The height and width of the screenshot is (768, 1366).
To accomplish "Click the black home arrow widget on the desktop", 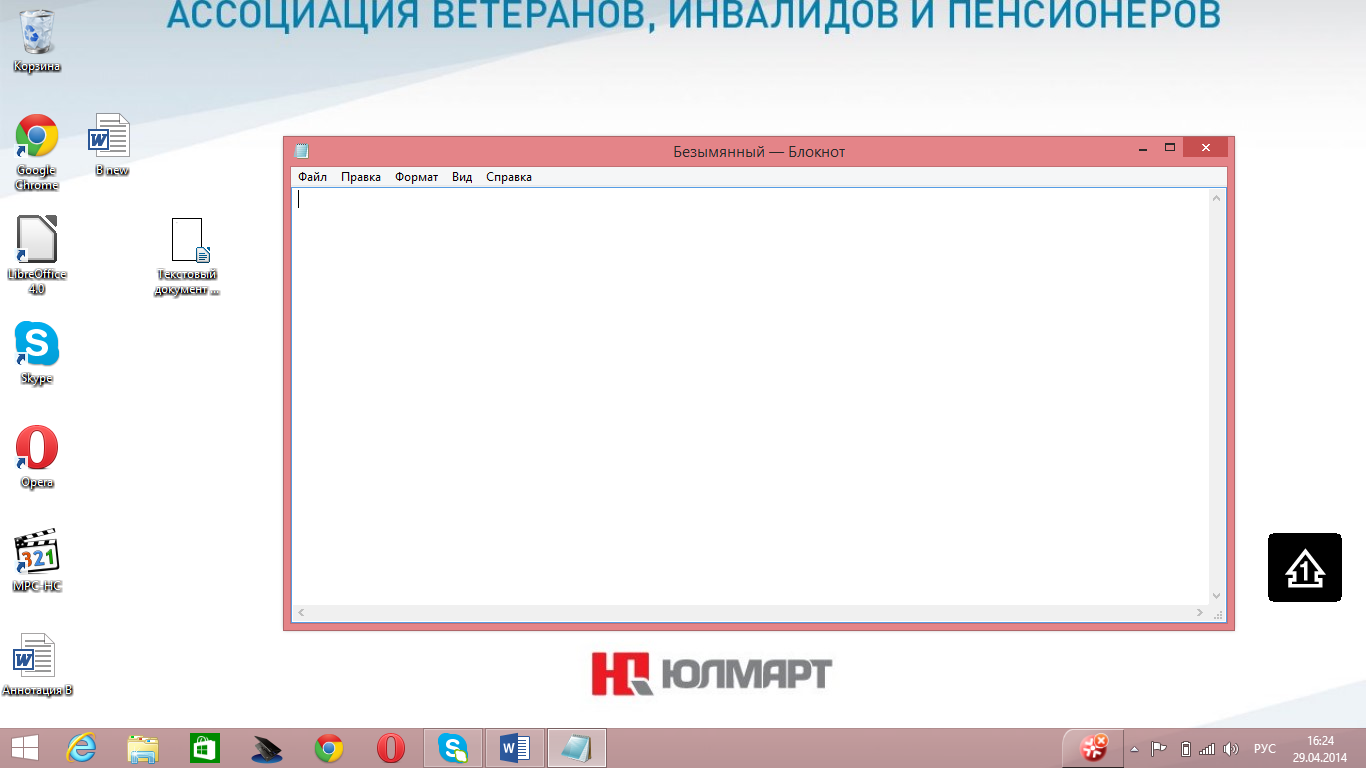I will click(1305, 567).
